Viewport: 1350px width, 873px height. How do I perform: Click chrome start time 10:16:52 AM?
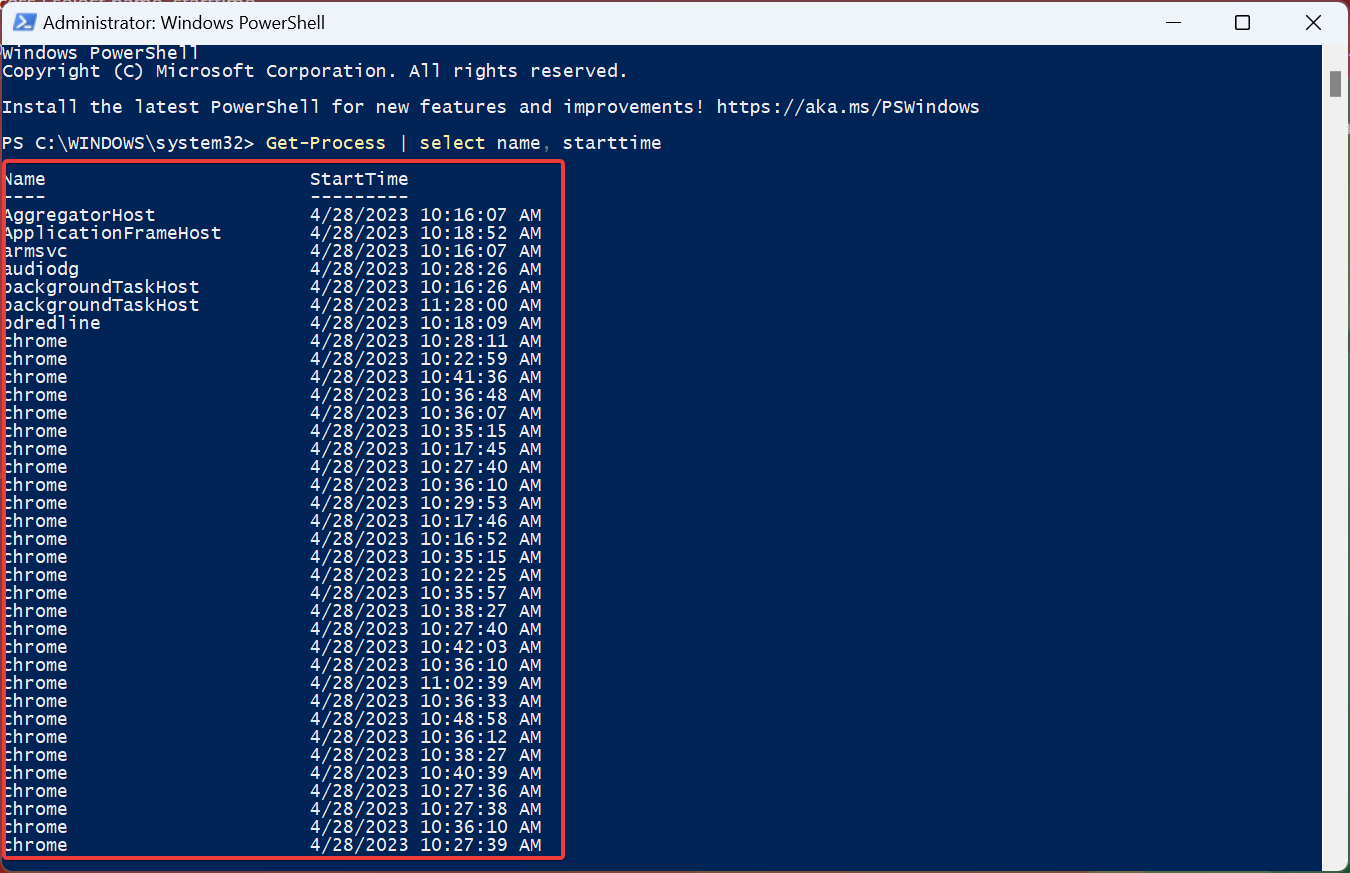coord(426,539)
